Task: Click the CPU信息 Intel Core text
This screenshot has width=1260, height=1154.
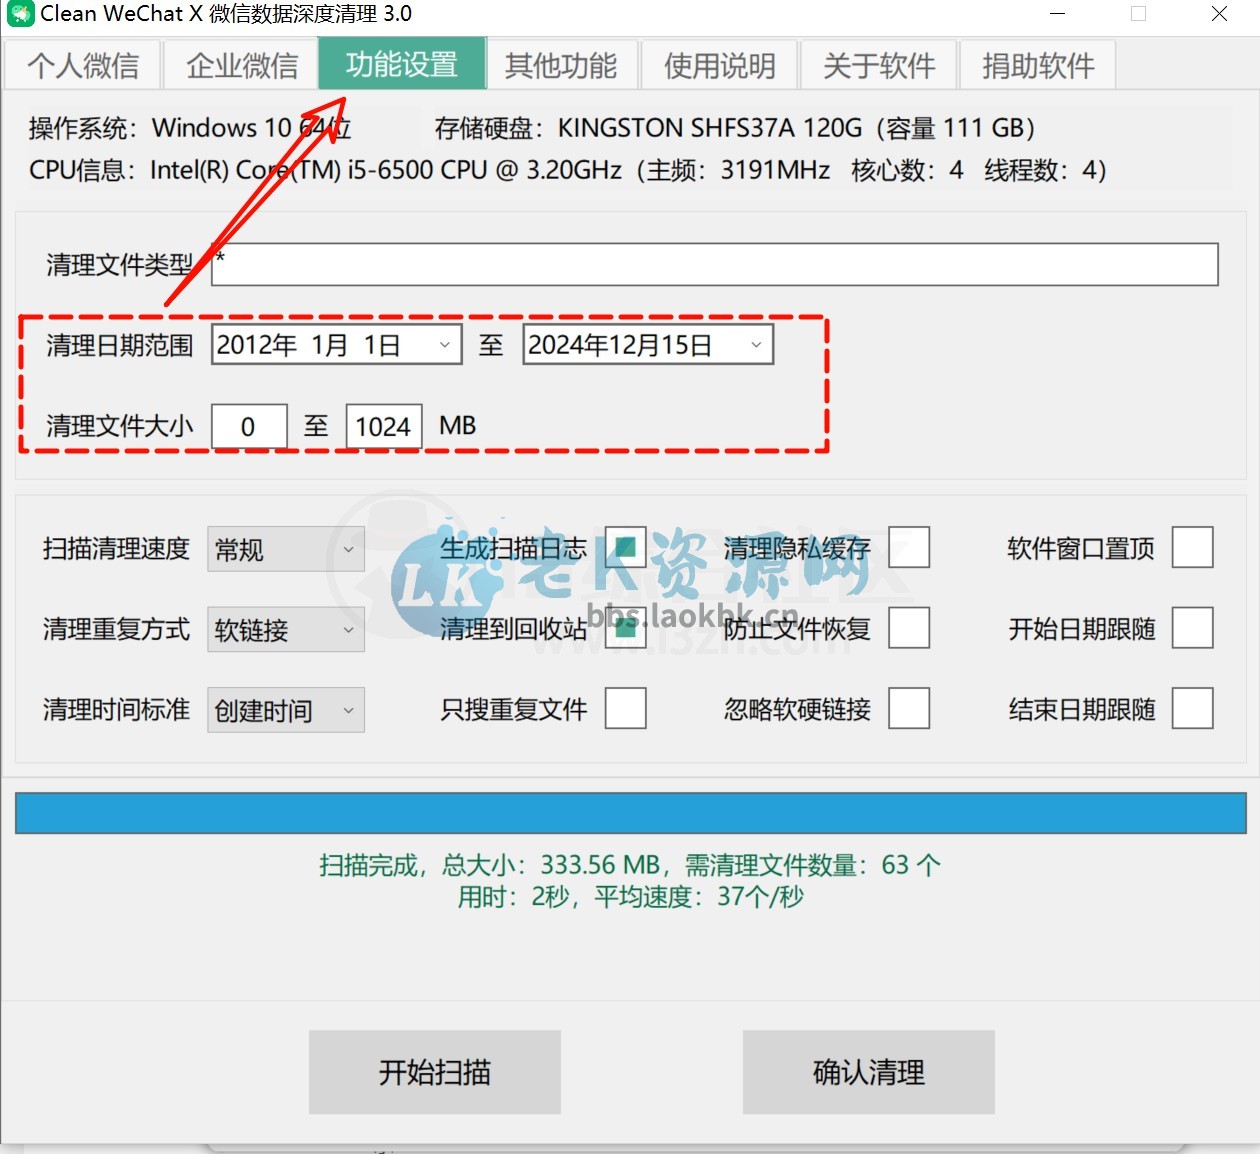Action: [567, 170]
